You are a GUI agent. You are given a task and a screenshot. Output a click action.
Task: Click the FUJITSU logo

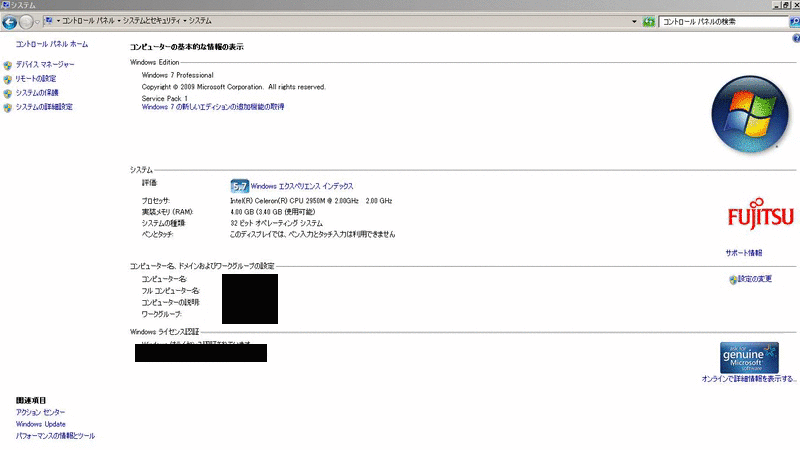[x=760, y=213]
